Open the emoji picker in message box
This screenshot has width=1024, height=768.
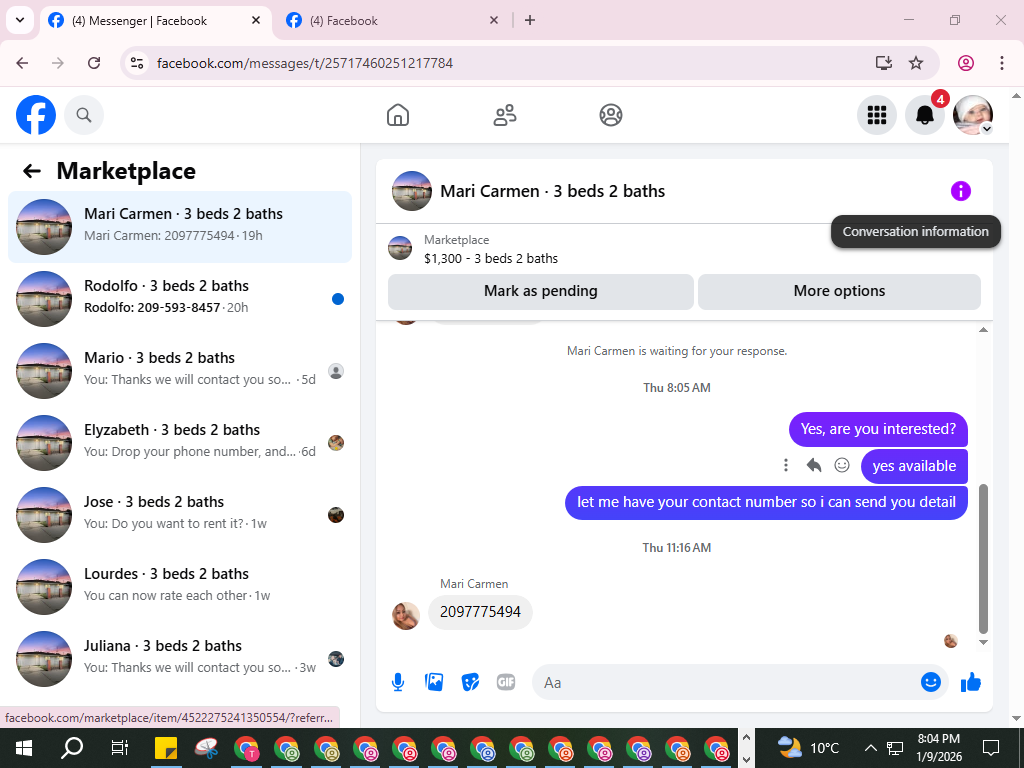click(x=931, y=682)
